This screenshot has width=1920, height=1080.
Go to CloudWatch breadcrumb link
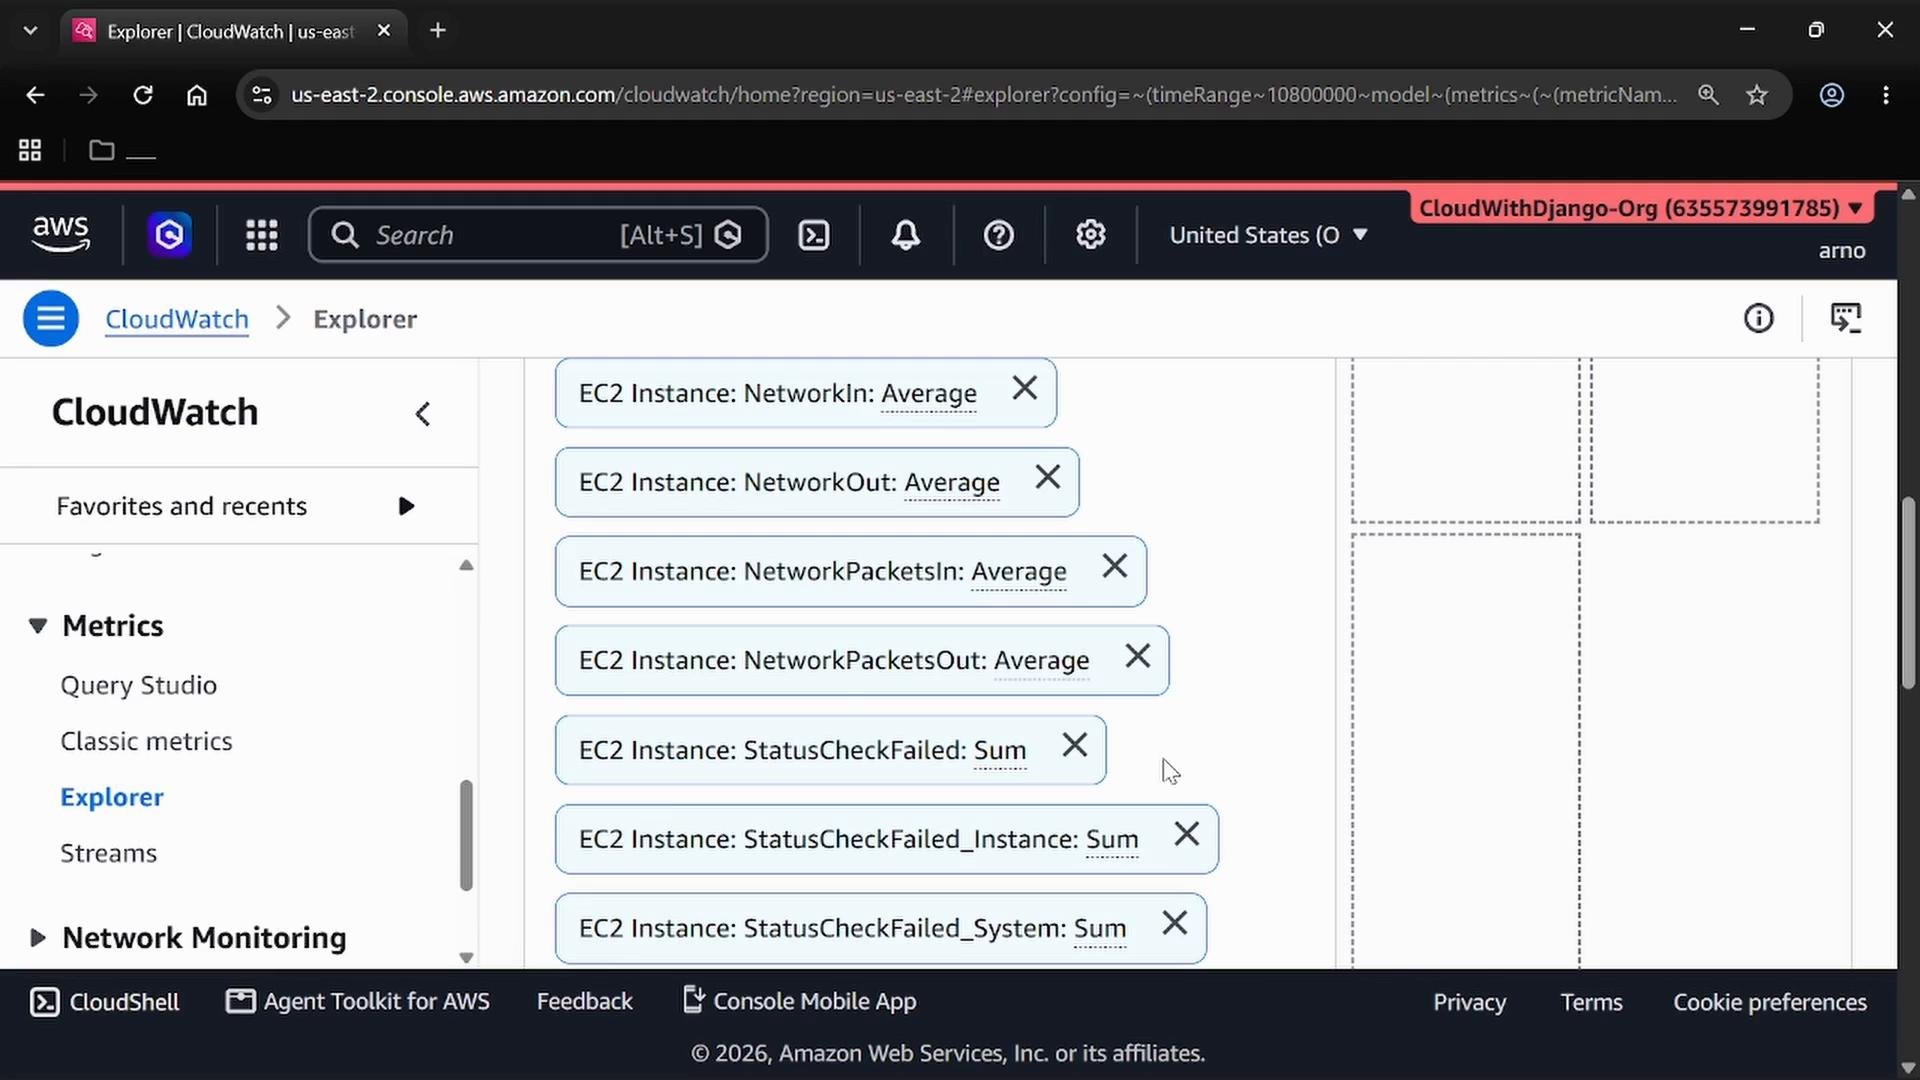177,319
